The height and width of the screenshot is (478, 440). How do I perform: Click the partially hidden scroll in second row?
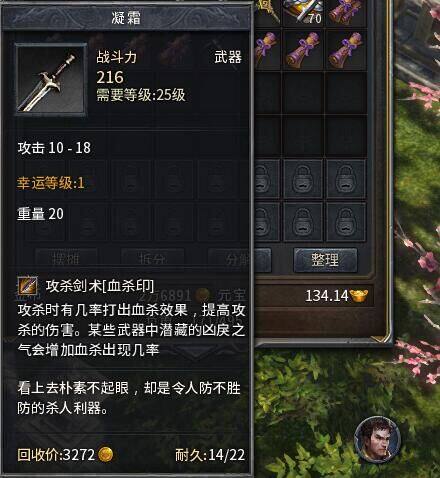click(x=267, y=49)
